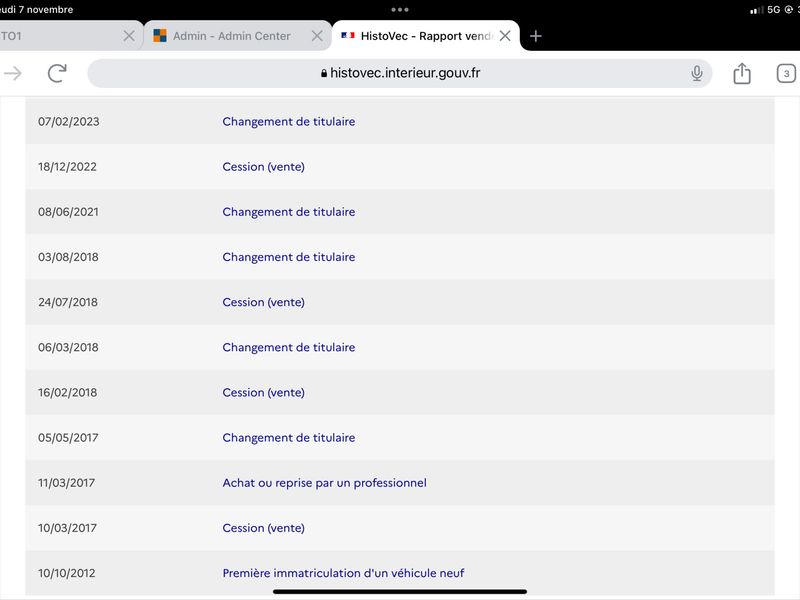Open the tab overview showing 3 tabs
The image size is (800, 600).
coord(786,73)
